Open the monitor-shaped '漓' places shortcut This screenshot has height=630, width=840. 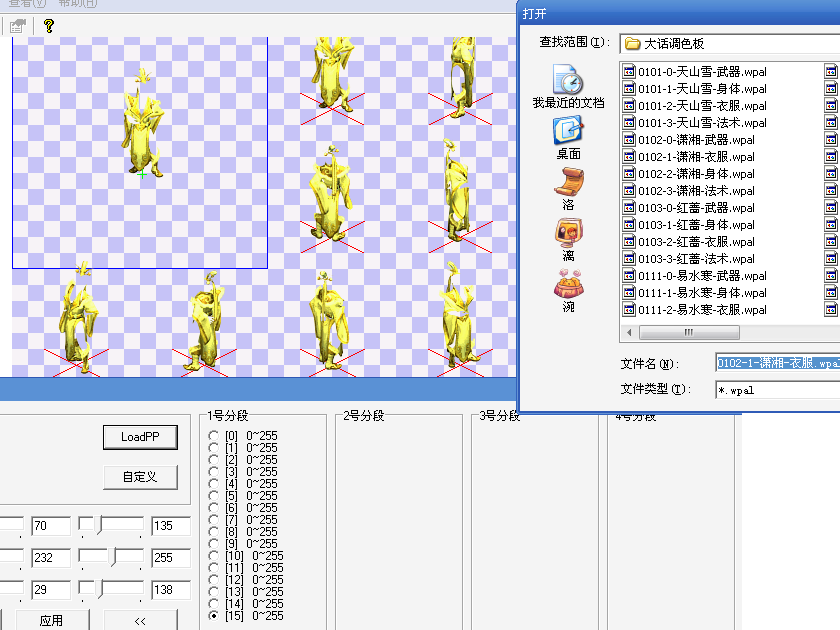tap(568, 240)
